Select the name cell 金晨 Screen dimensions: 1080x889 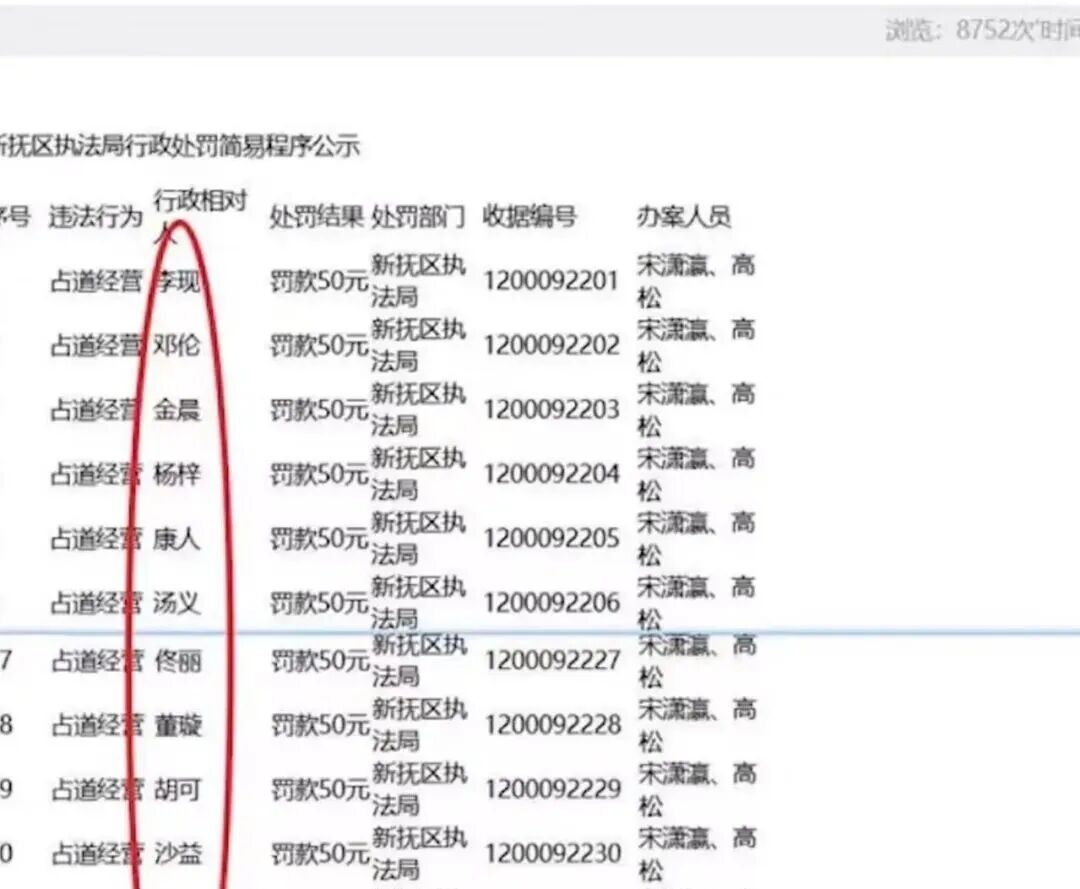coord(177,410)
